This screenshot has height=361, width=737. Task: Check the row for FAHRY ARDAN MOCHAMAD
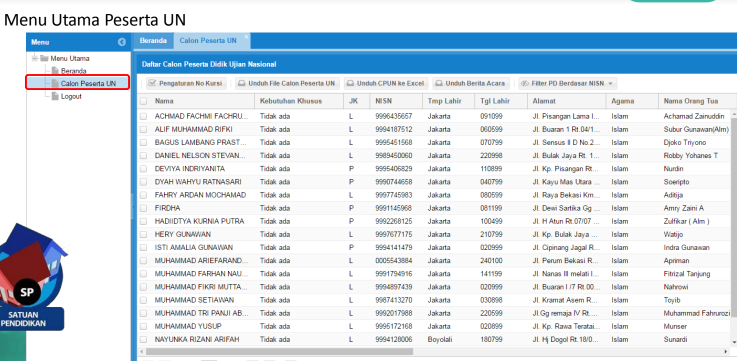(x=143, y=195)
